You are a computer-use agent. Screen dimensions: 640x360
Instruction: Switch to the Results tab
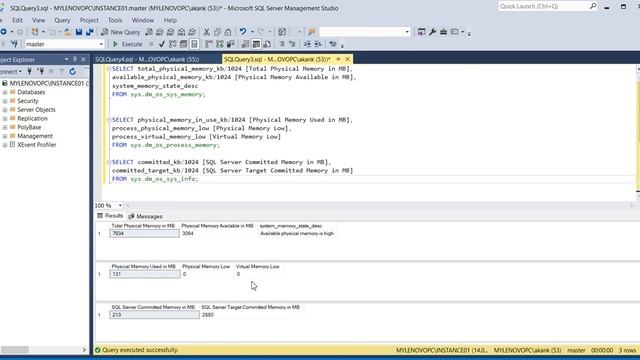[110, 216]
